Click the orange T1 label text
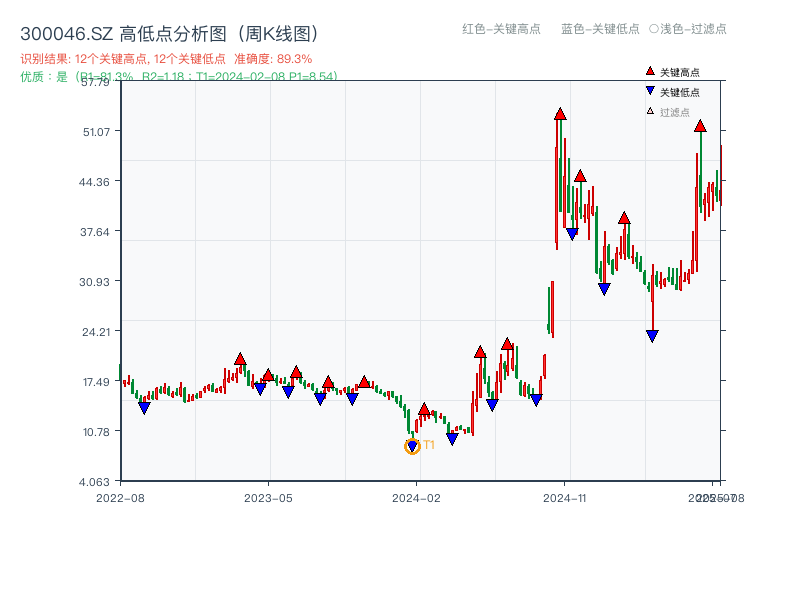This screenshot has height=600, width=800. click(429, 445)
